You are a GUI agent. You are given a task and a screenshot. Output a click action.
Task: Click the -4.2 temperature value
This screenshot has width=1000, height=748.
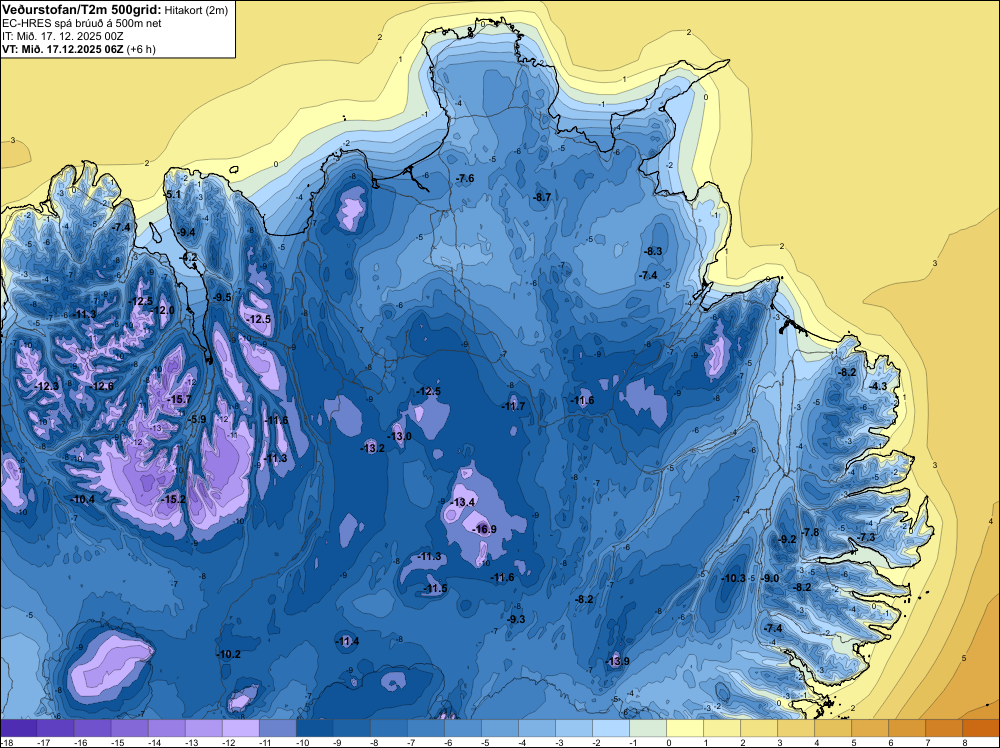pos(189,258)
